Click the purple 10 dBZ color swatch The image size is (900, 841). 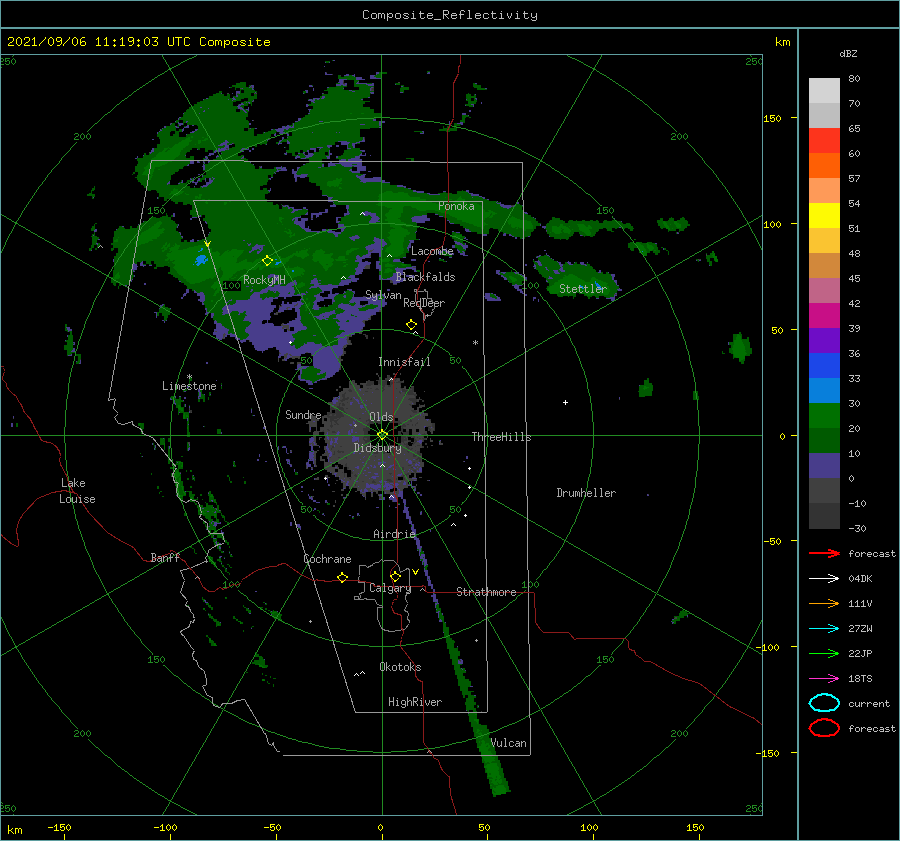pyautogui.click(x=824, y=465)
